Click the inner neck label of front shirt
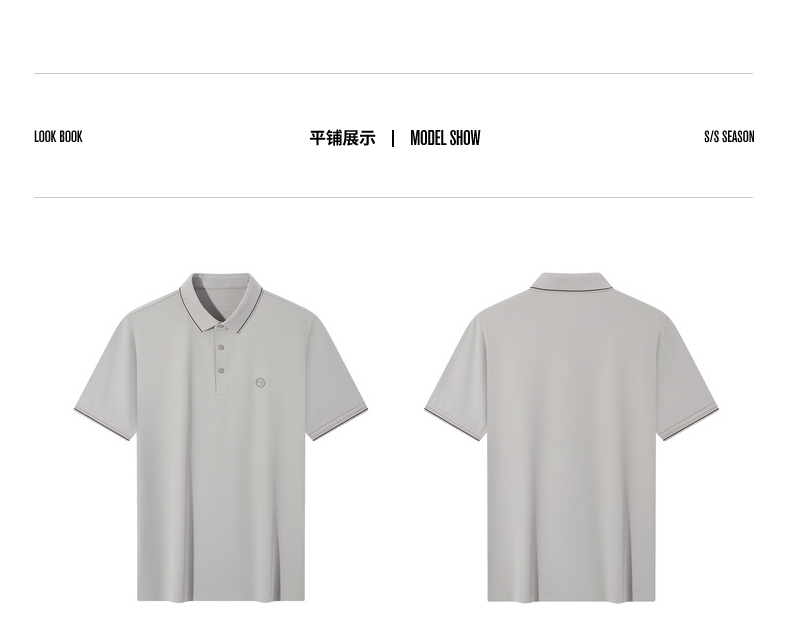 [x=221, y=304]
